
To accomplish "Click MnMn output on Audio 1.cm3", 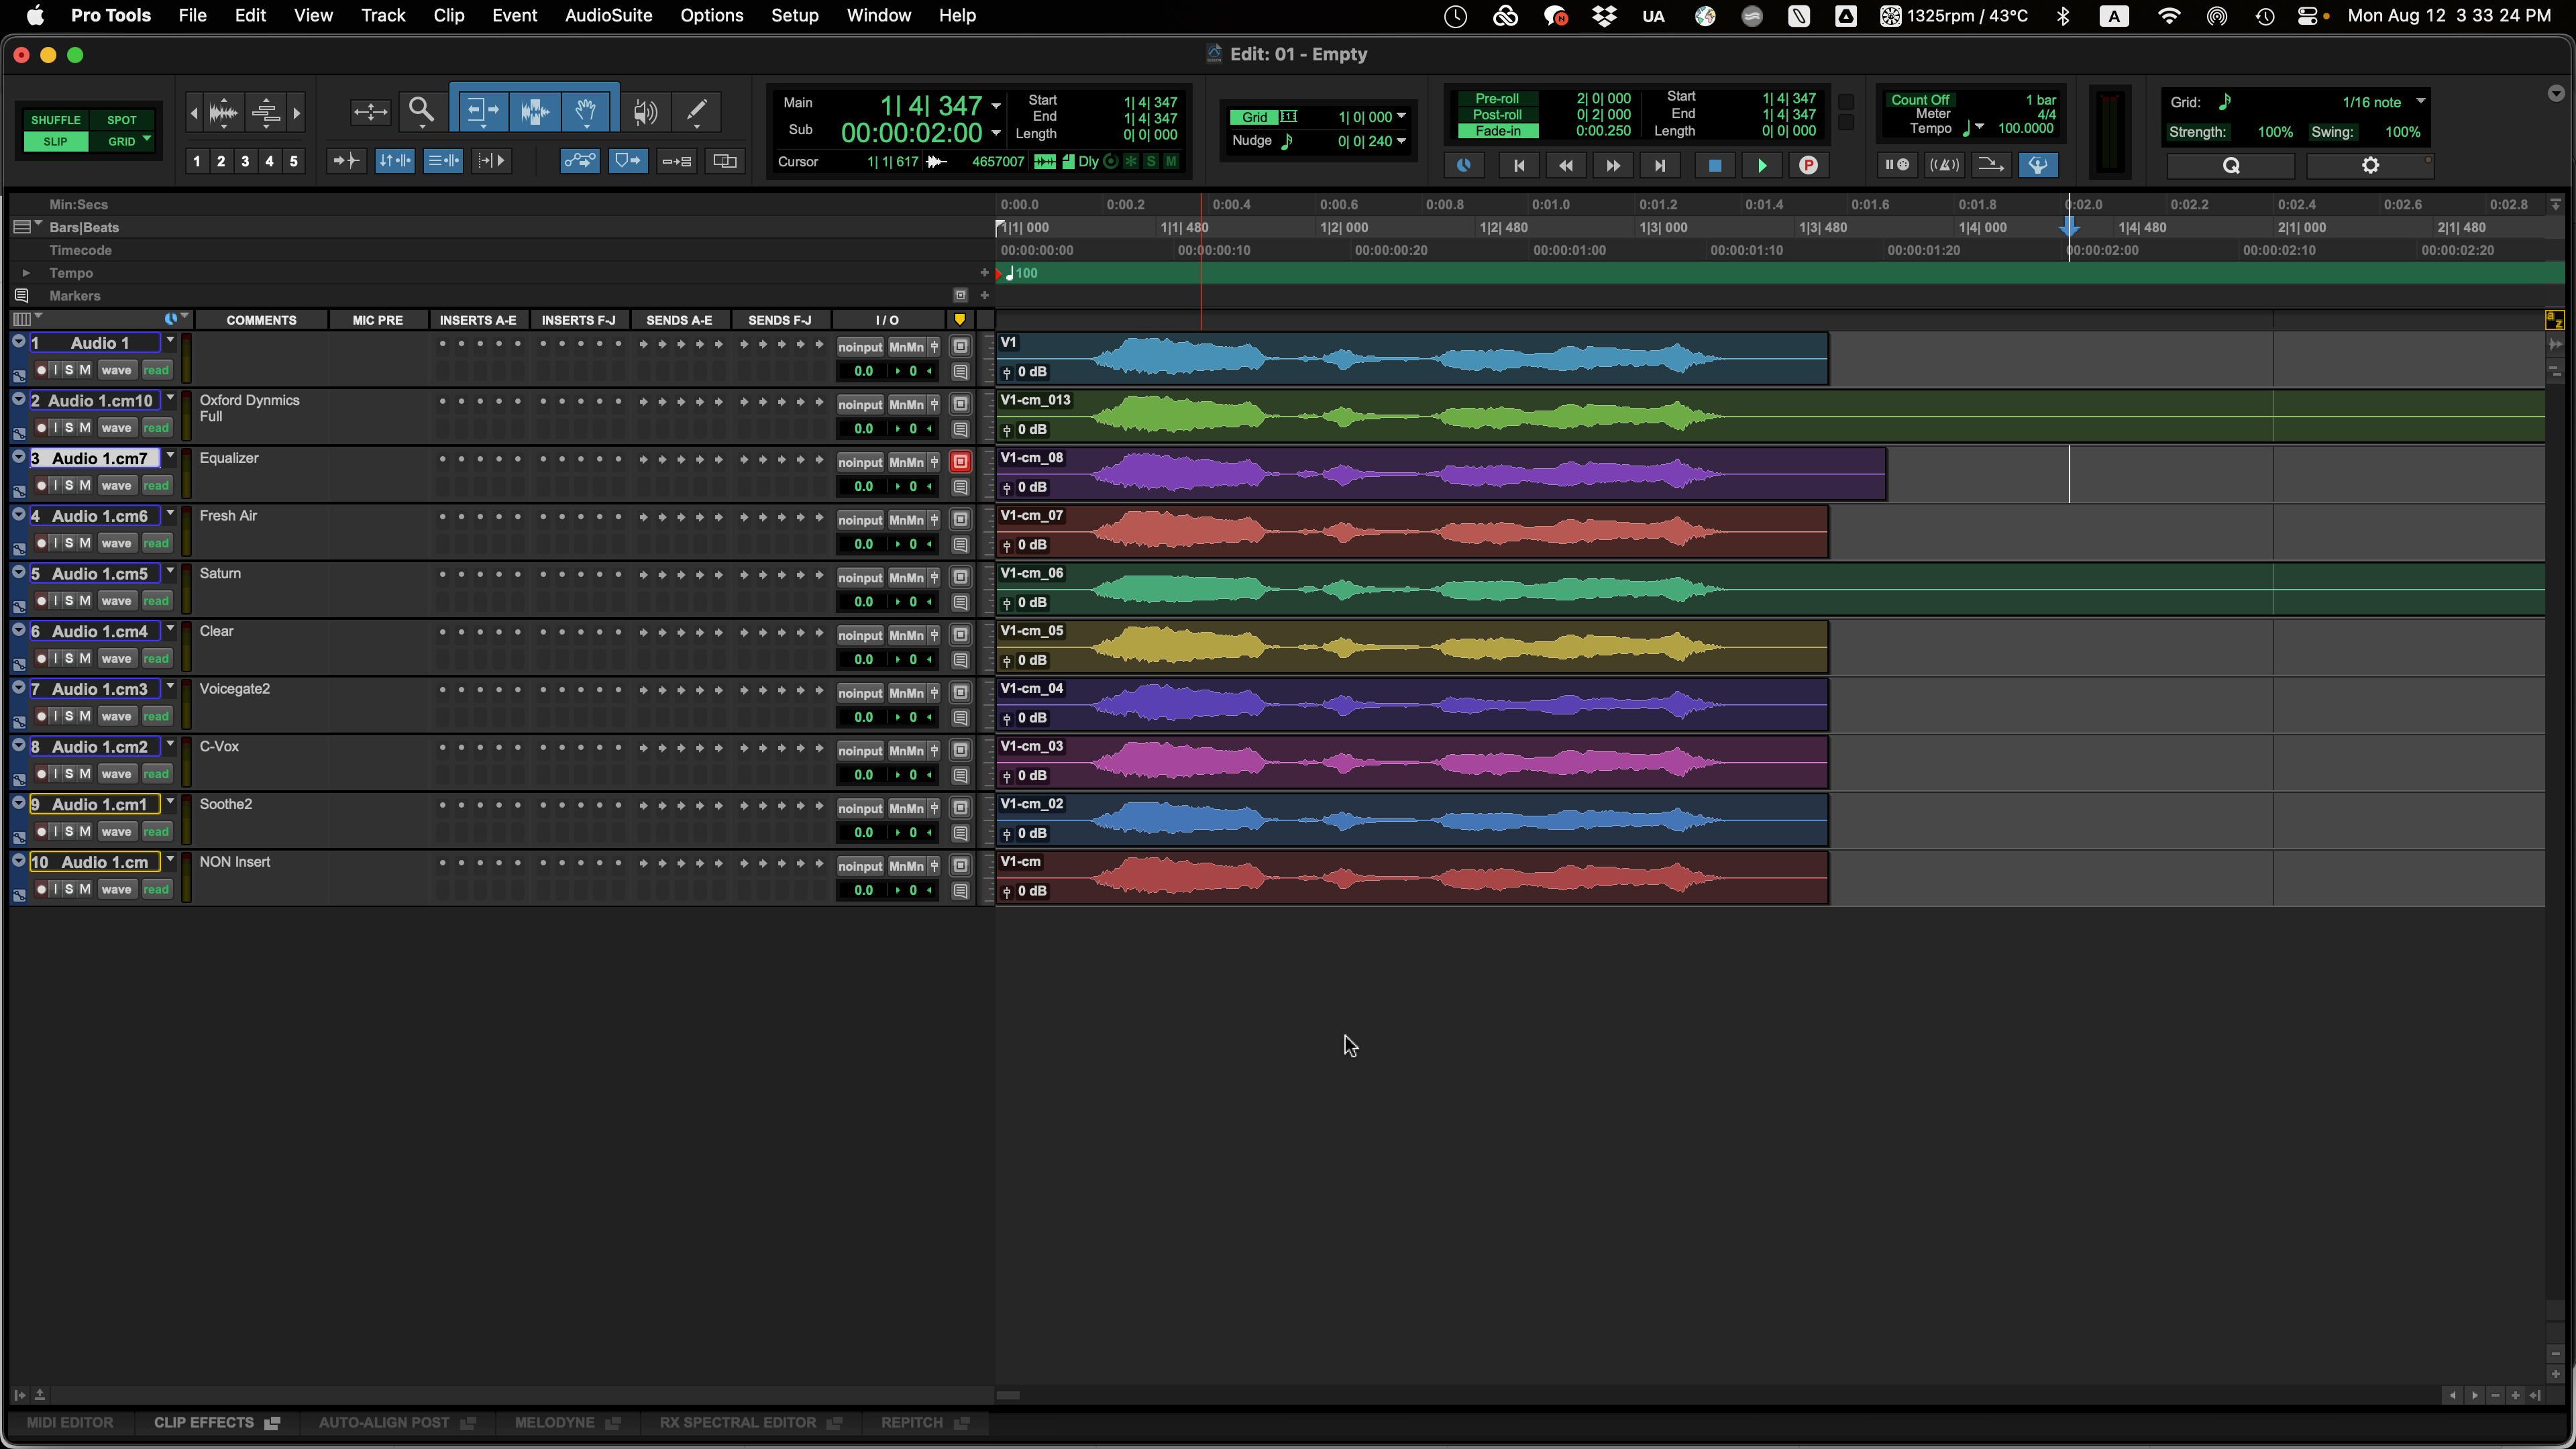I will [x=906, y=693].
